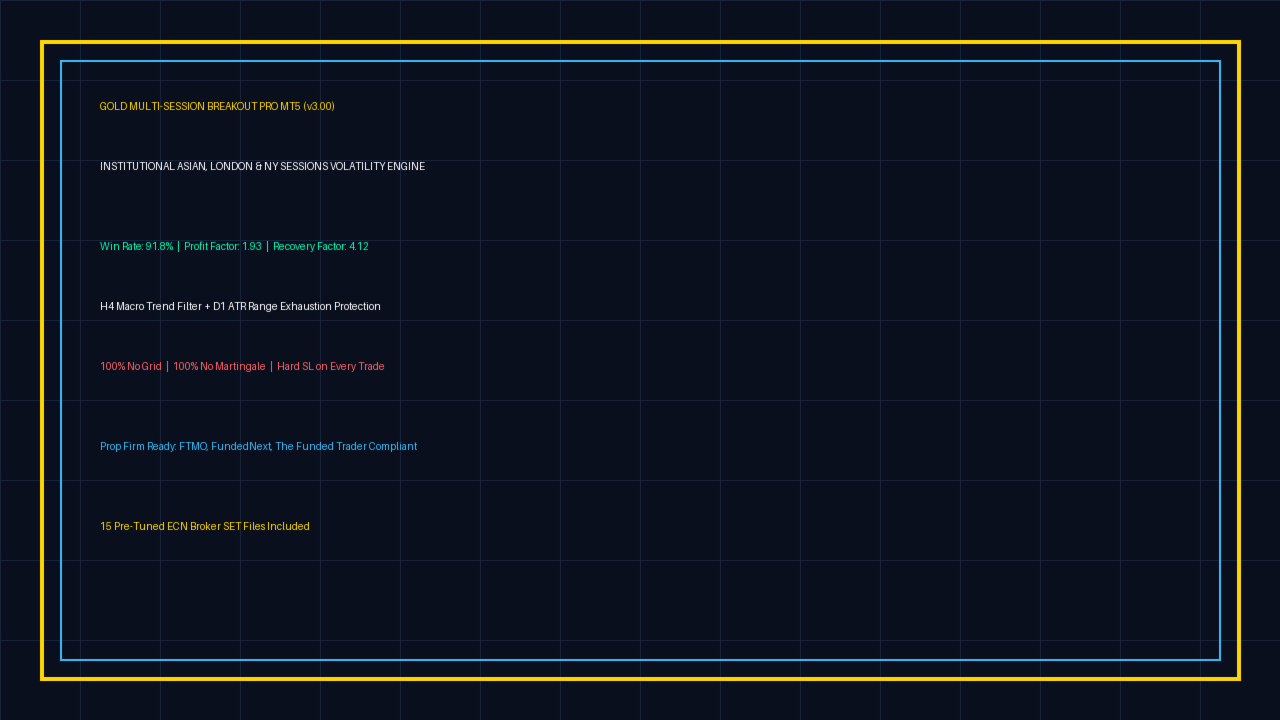The image size is (1280, 720).
Task: Select the 'Profit Factor: 1.93' text
Action: pyautogui.click(x=223, y=246)
